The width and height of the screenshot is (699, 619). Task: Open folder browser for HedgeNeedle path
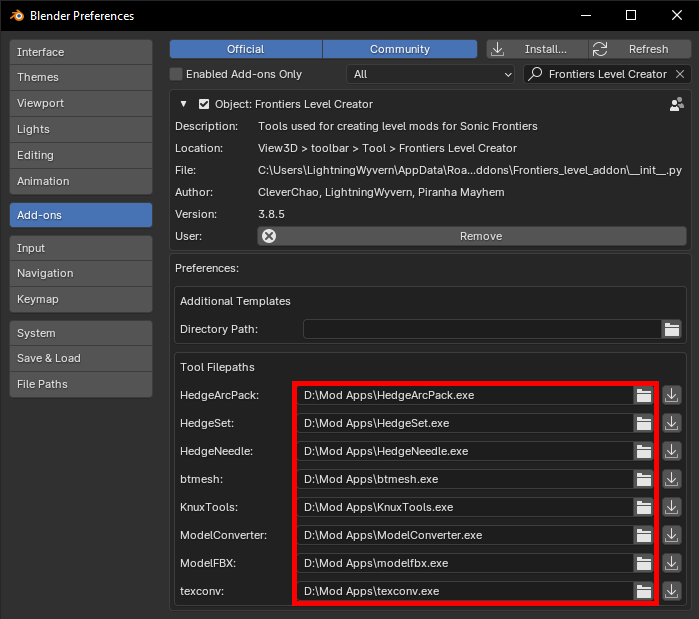coord(643,451)
